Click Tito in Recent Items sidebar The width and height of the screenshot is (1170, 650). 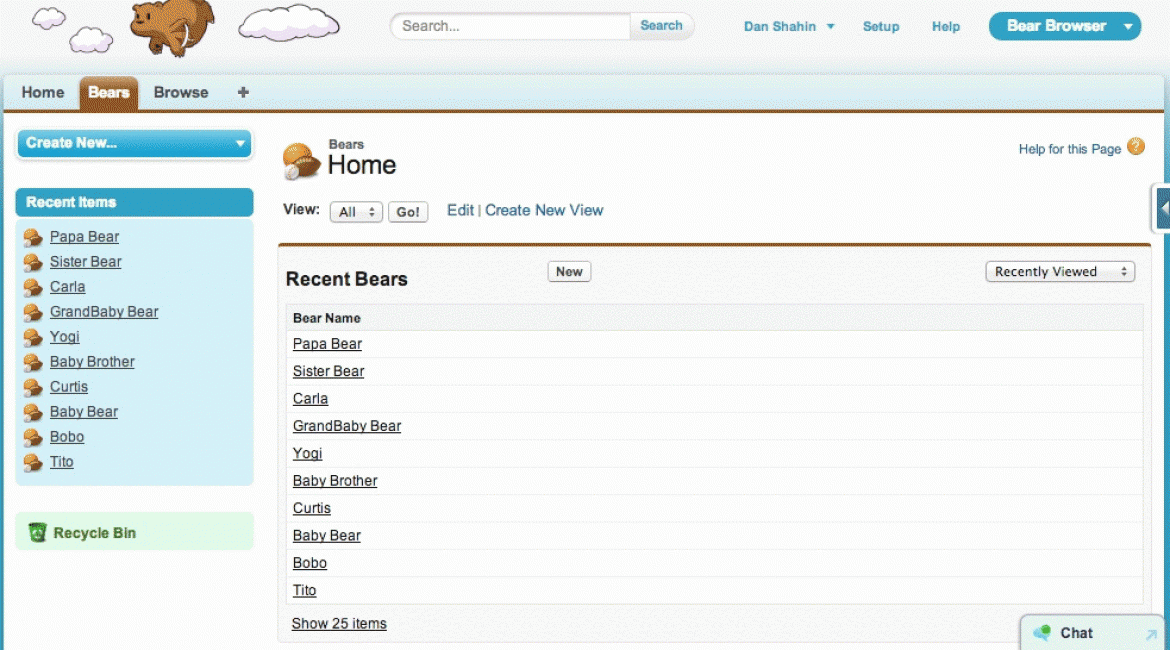tap(61, 462)
